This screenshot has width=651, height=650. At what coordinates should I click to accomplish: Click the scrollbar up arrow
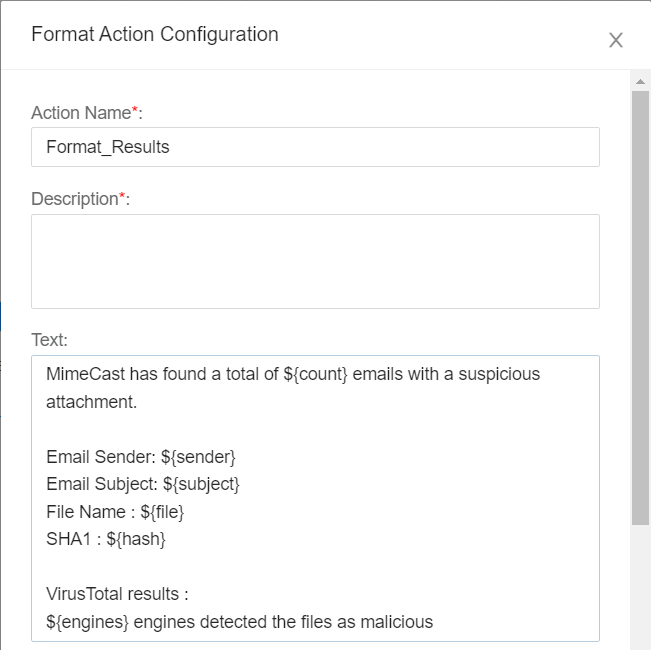641,80
